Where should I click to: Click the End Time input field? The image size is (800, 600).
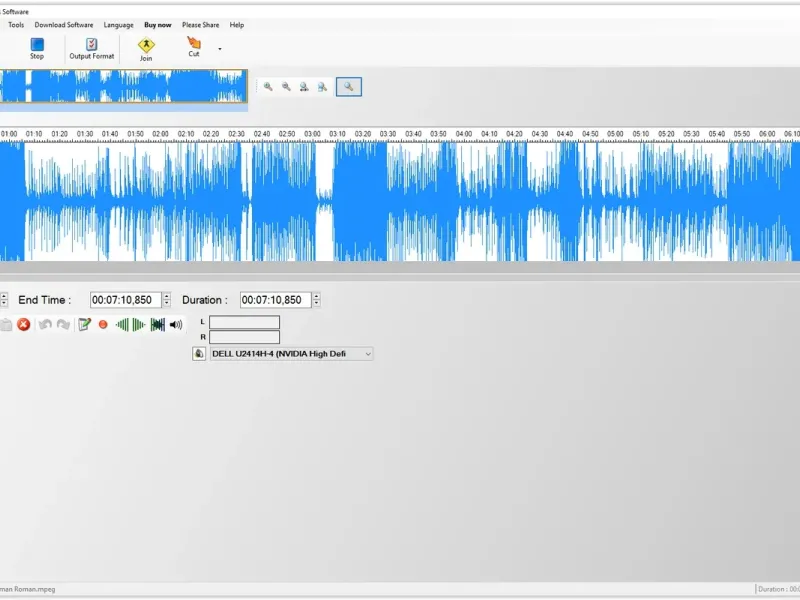click(x=124, y=300)
